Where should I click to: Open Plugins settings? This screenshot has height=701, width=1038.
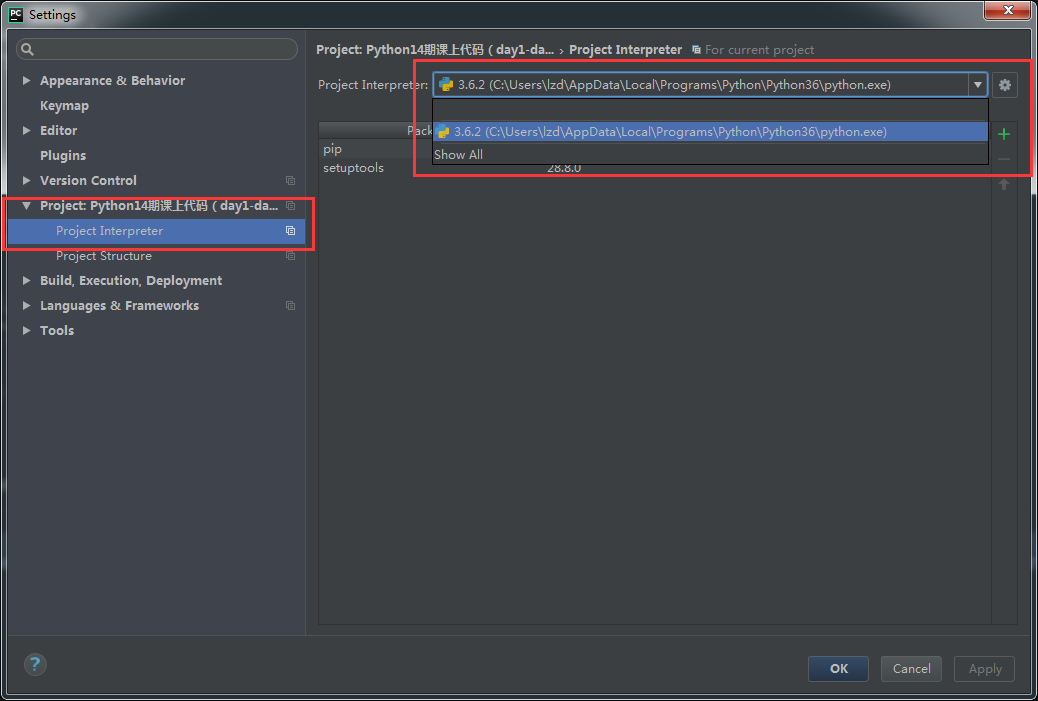tap(63, 156)
